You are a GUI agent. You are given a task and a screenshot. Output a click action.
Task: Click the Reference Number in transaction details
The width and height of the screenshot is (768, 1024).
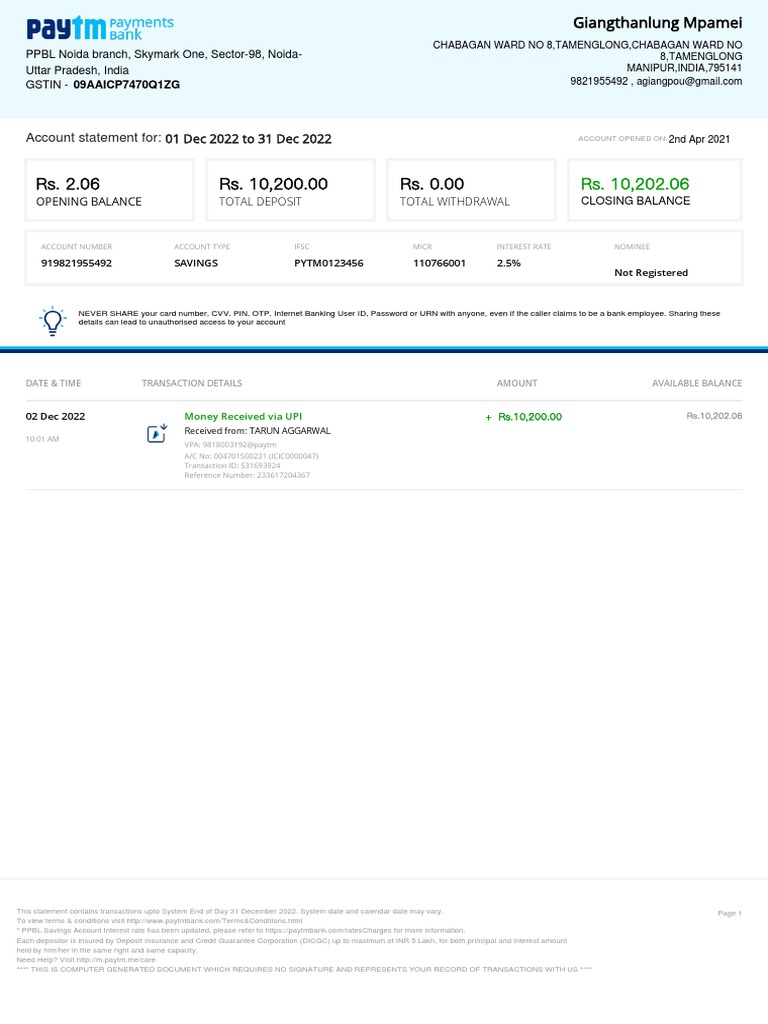(x=247, y=475)
